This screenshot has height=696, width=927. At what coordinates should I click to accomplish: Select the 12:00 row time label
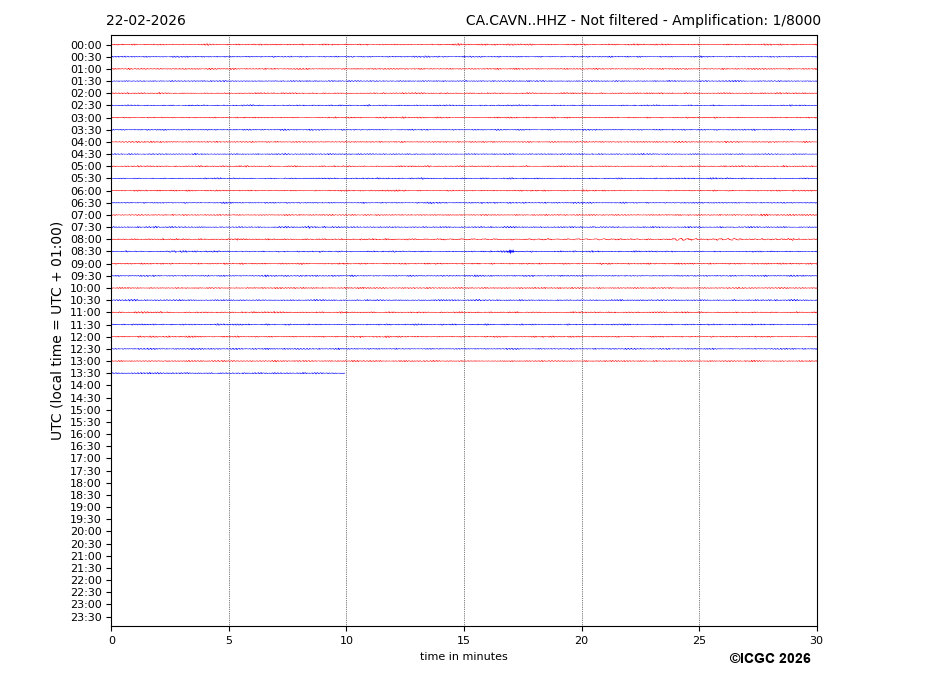tap(86, 337)
